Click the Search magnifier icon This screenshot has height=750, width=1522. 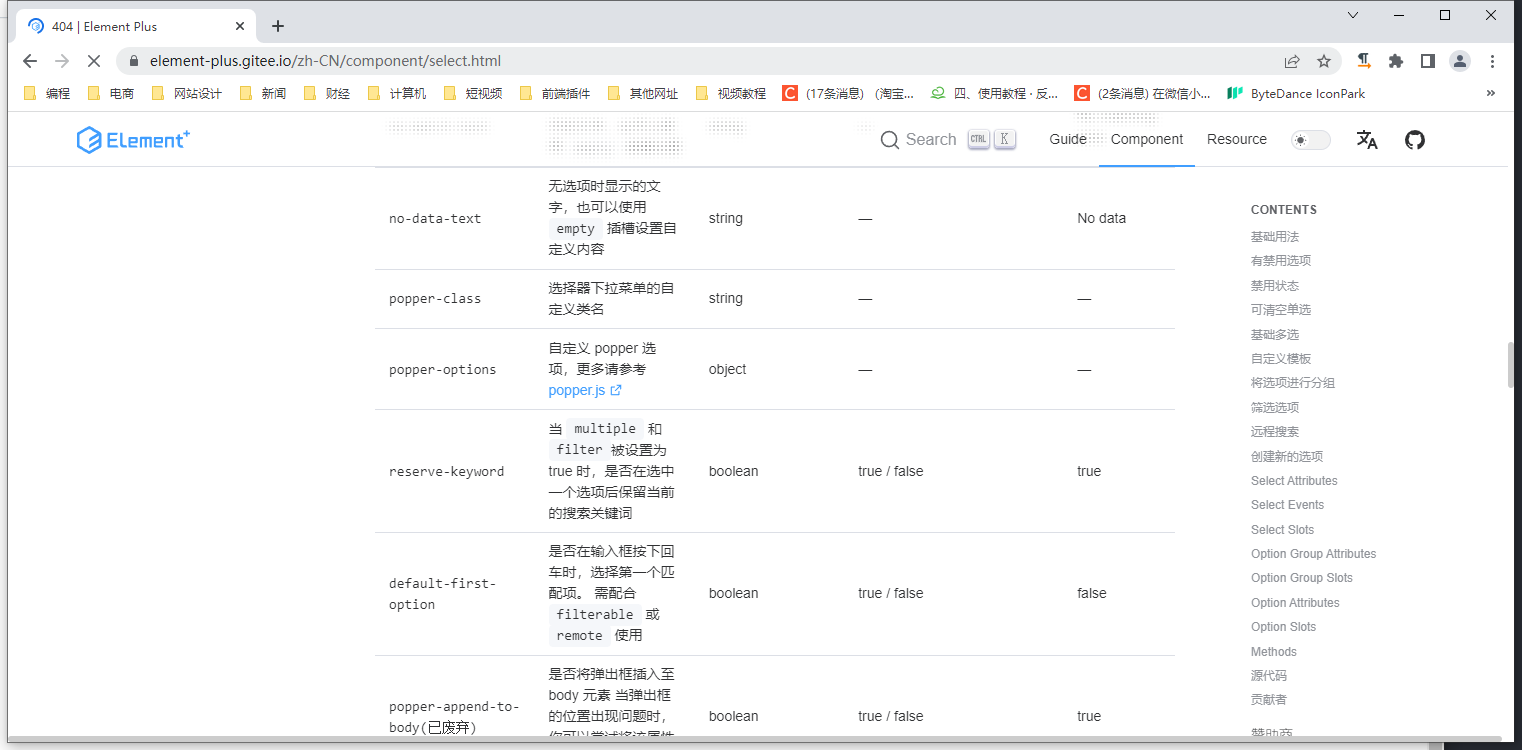889,140
